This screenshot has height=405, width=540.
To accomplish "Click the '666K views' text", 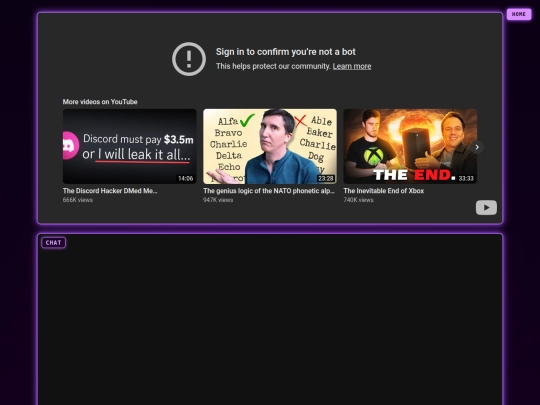I will coord(77,200).
